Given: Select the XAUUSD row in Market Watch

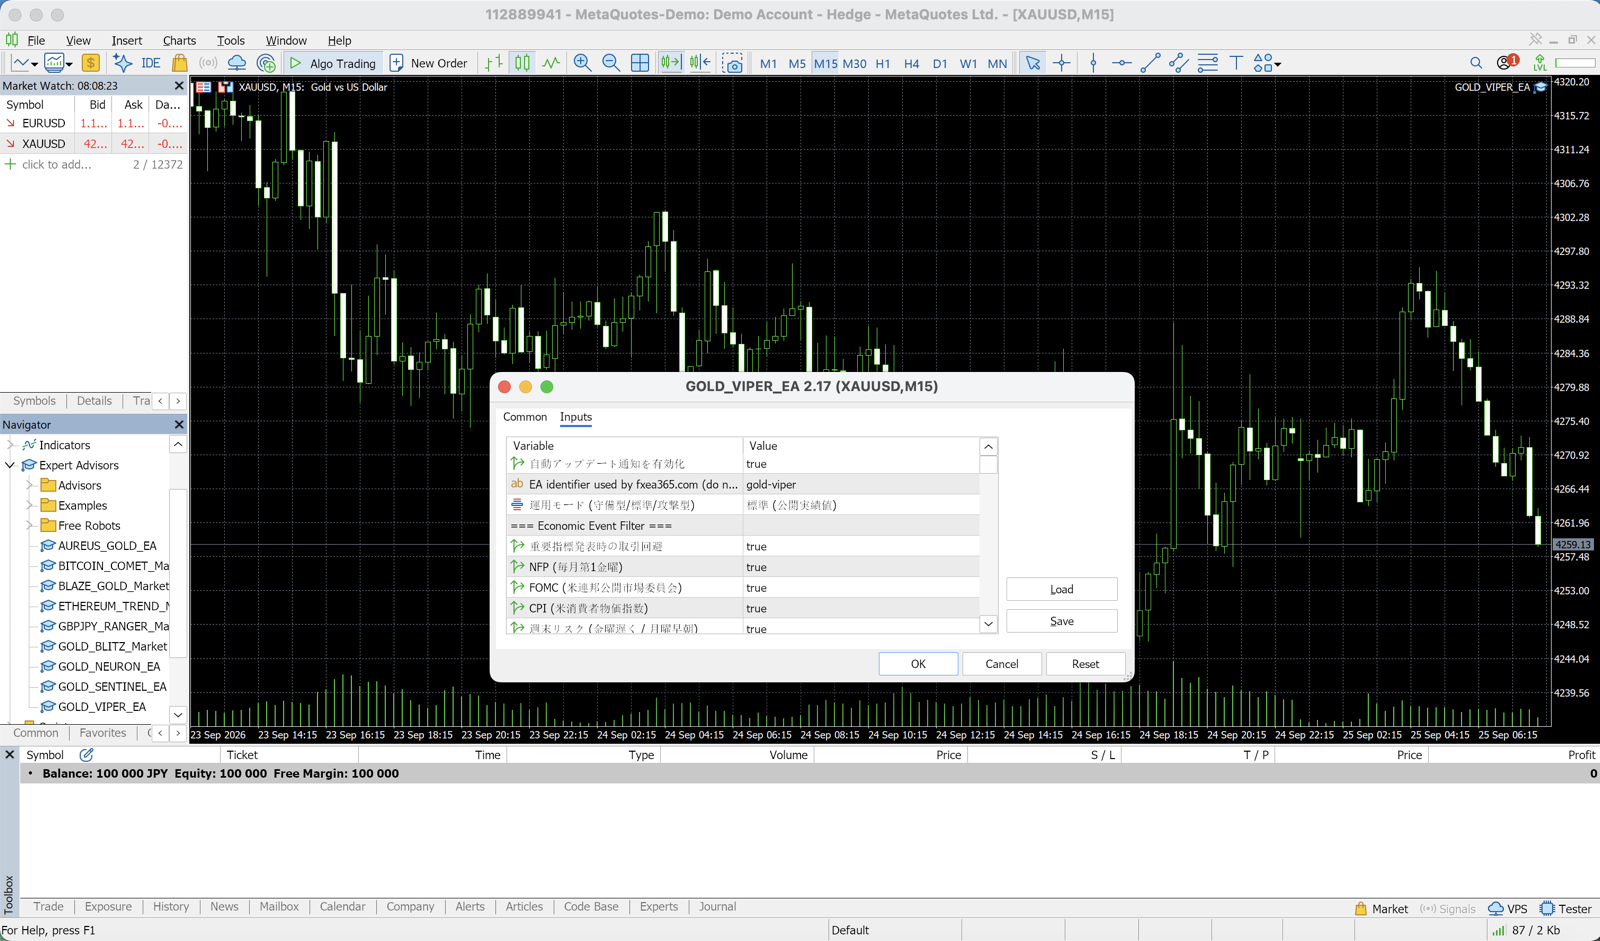Looking at the screenshot, I should pyautogui.click(x=93, y=144).
